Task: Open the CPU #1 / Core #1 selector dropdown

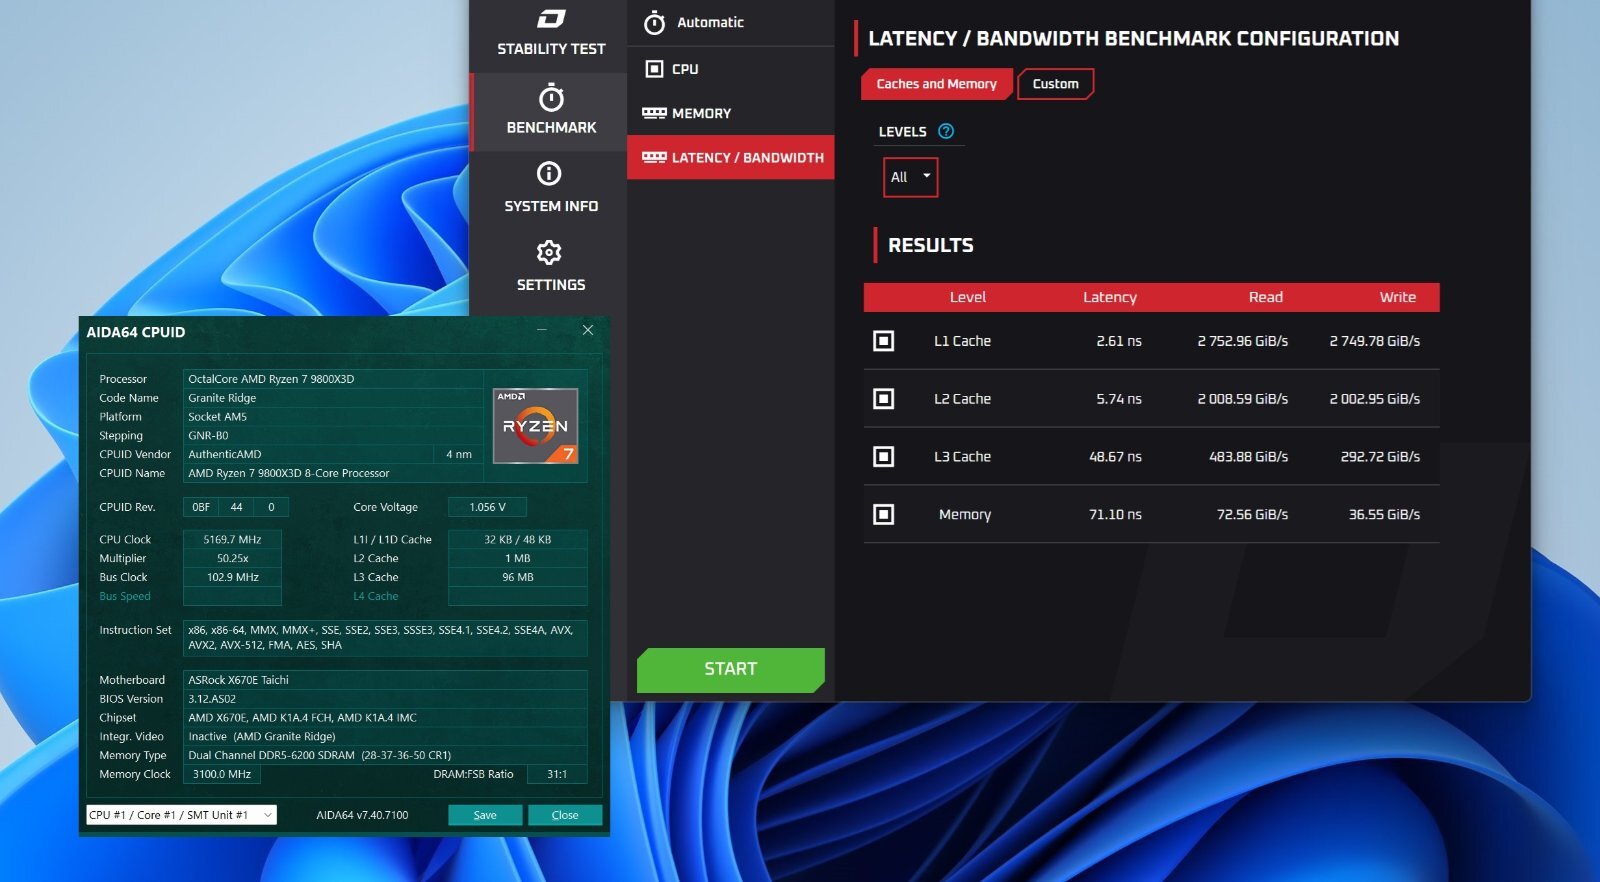Action: (x=181, y=815)
